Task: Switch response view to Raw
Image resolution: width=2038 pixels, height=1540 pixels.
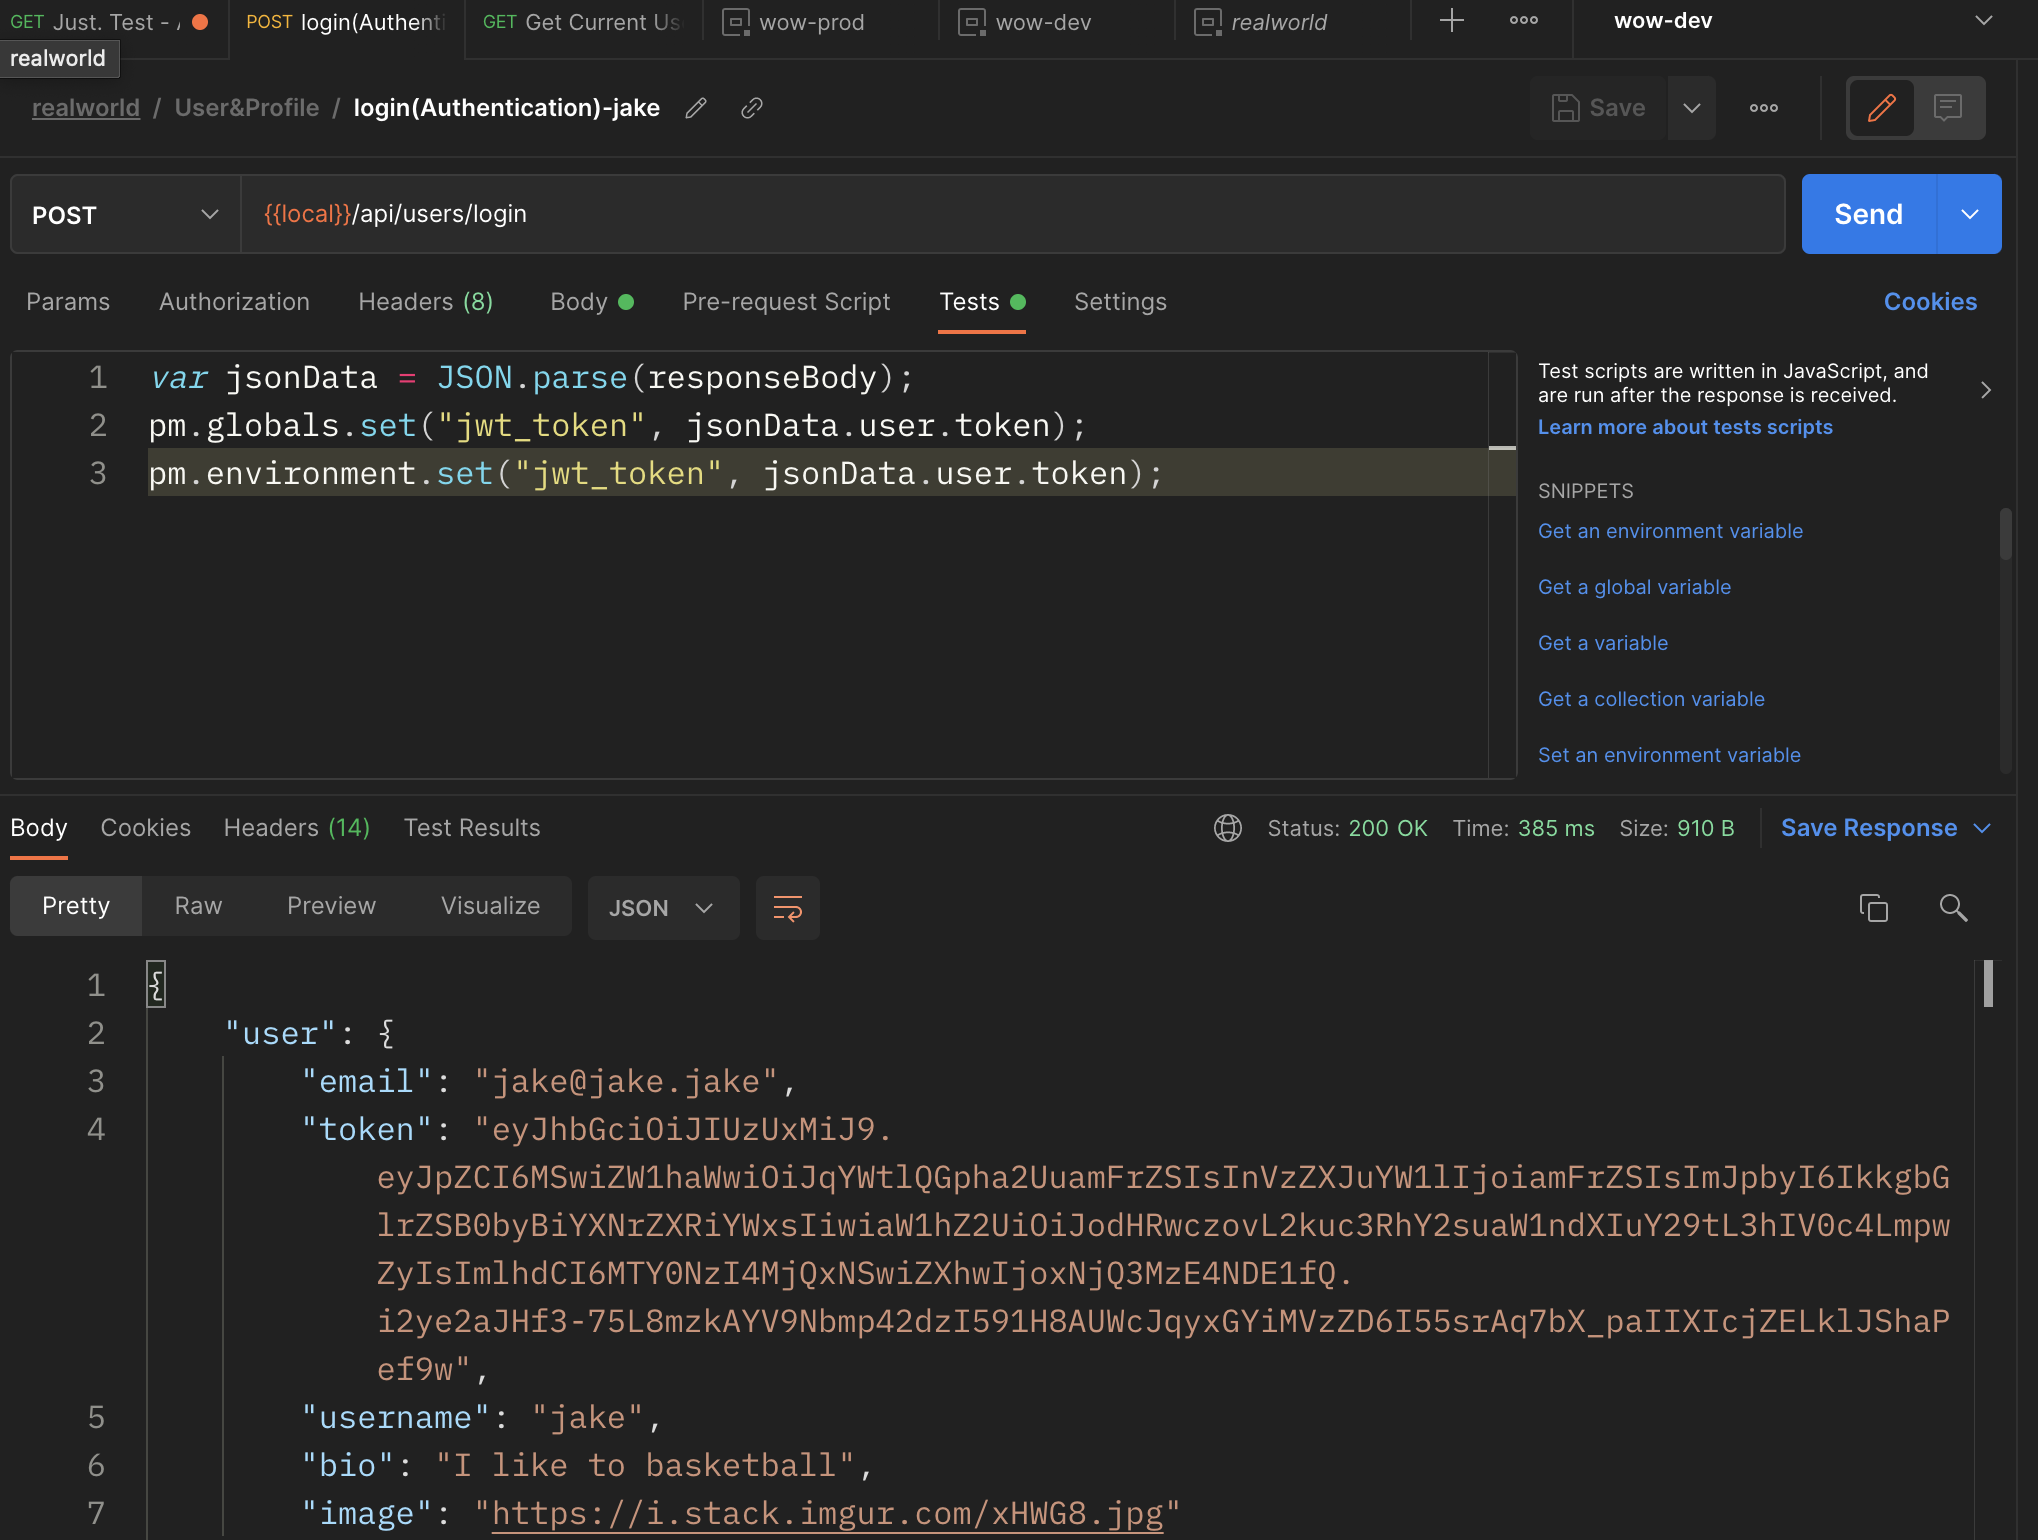Action: (x=198, y=906)
